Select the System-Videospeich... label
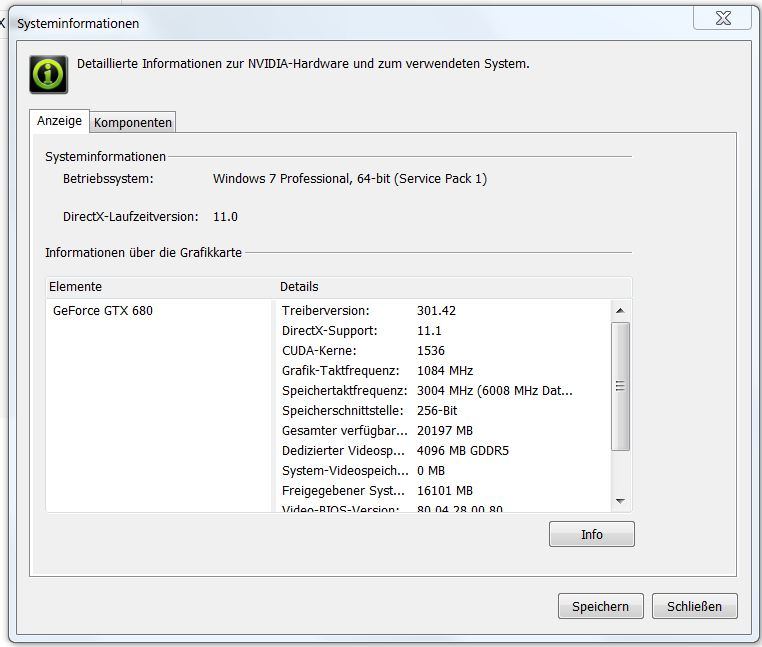 point(345,471)
